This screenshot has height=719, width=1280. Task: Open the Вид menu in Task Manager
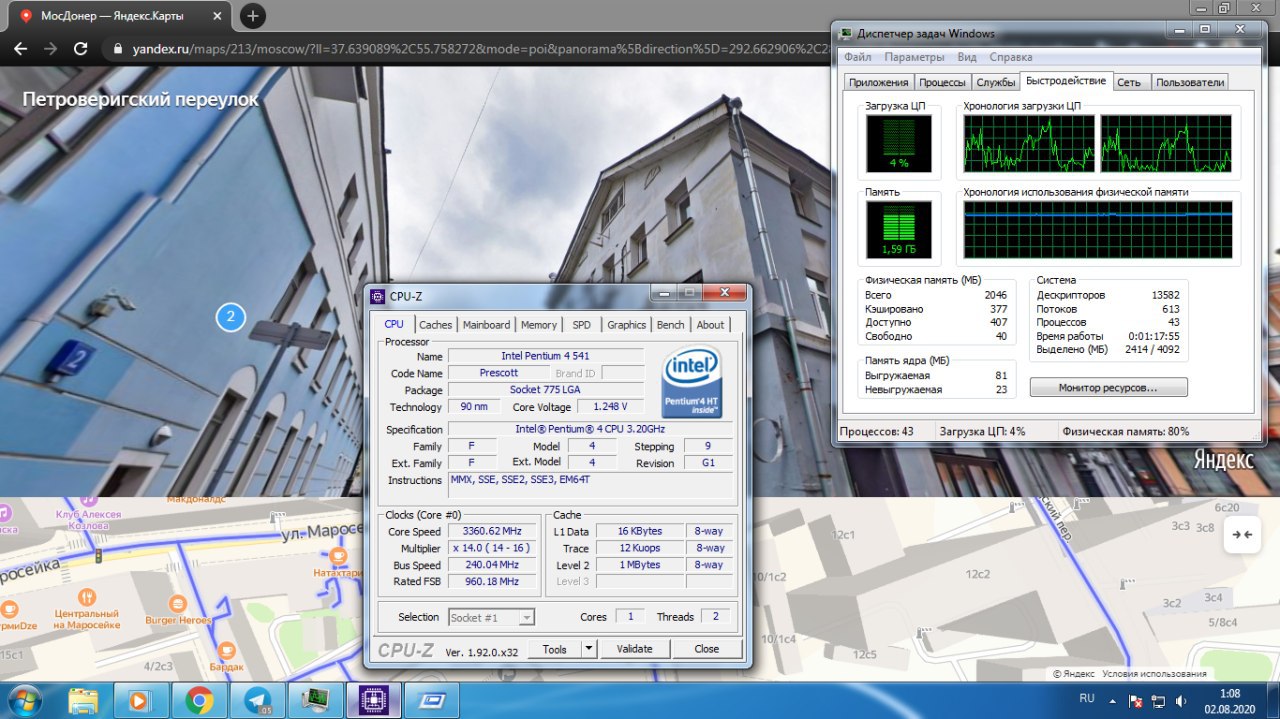click(967, 57)
